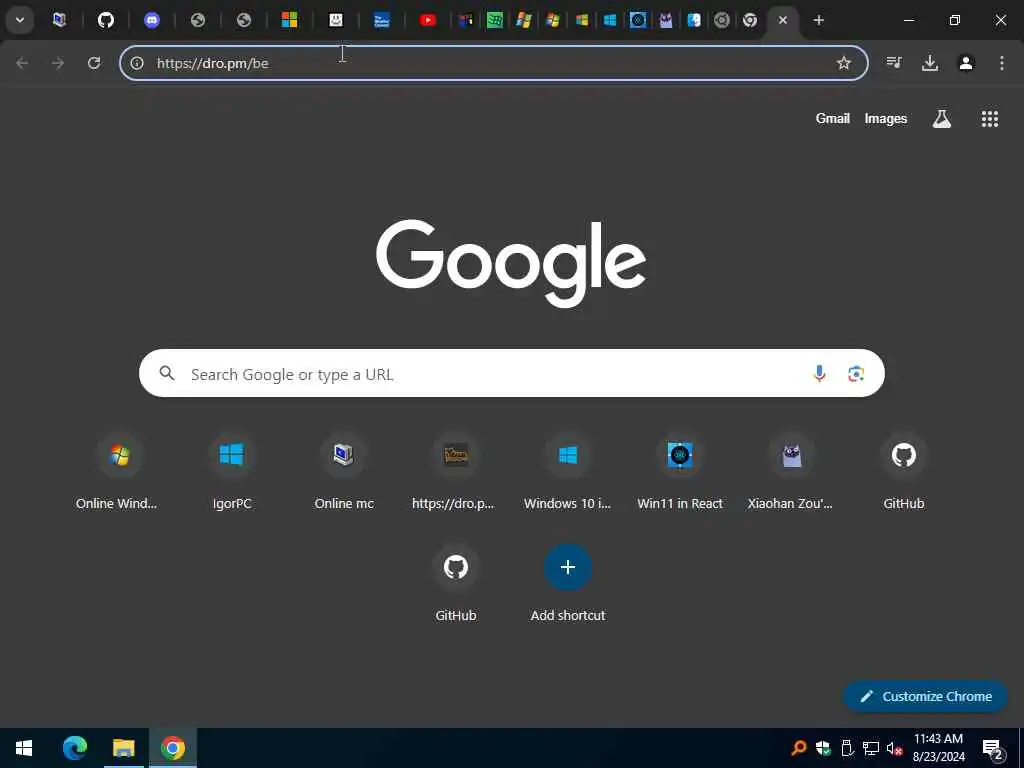The image size is (1024, 768).
Task: Open the notification center icon
Action: (x=993, y=749)
